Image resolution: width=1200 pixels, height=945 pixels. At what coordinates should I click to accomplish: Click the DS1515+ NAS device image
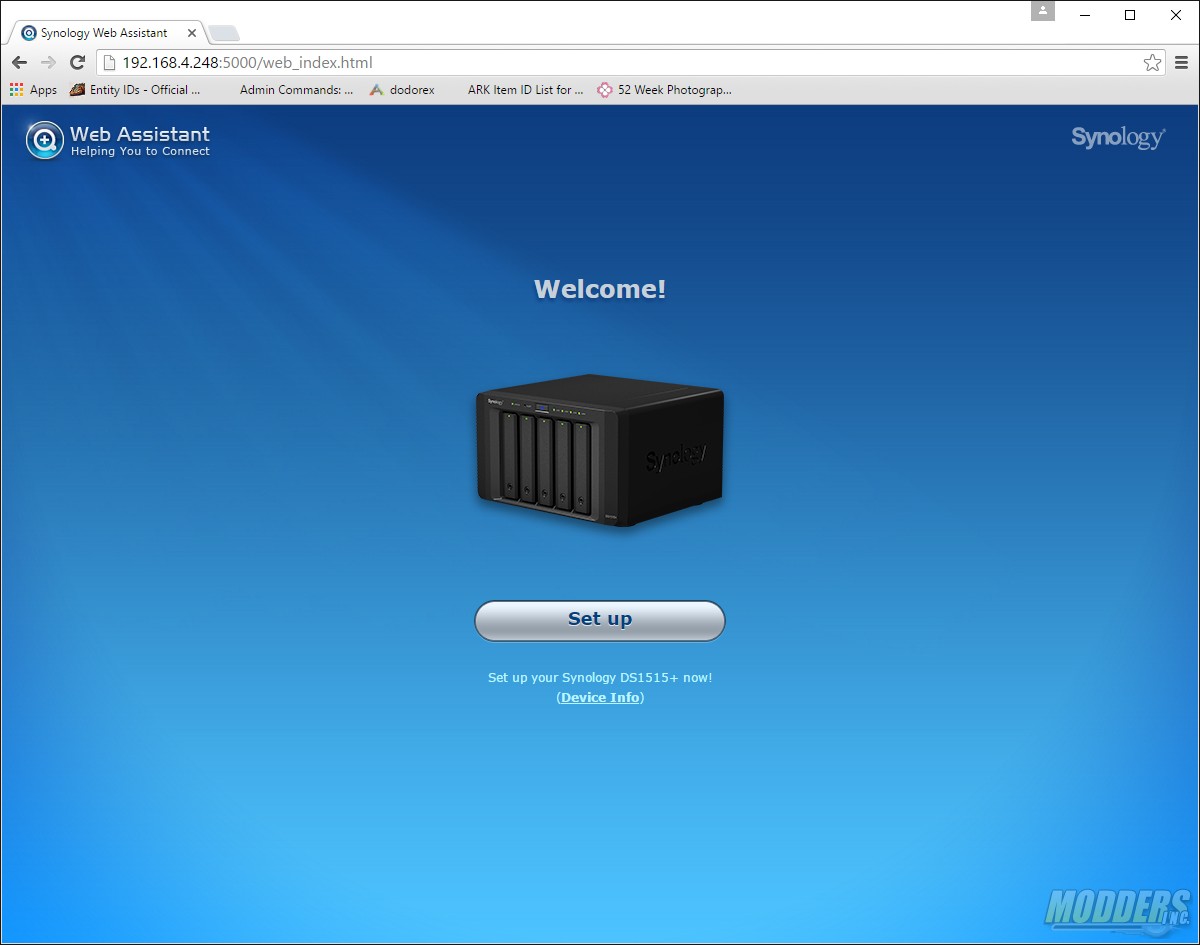(600, 450)
